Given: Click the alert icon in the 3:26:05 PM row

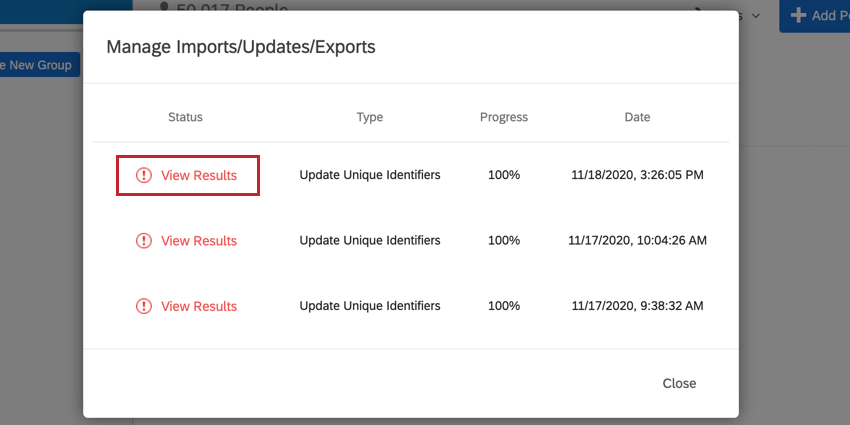Looking at the screenshot, I should tap(144, 175).
